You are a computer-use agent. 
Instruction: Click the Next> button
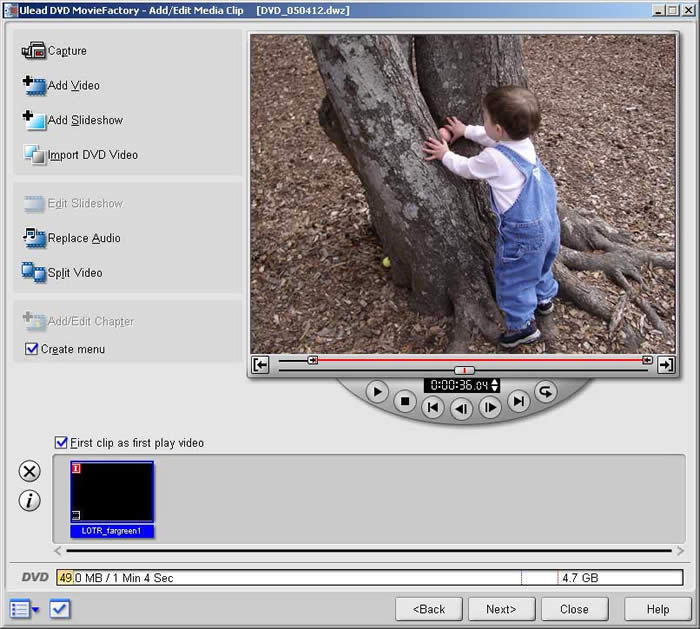pyautogui.click(x=501, y=609)
